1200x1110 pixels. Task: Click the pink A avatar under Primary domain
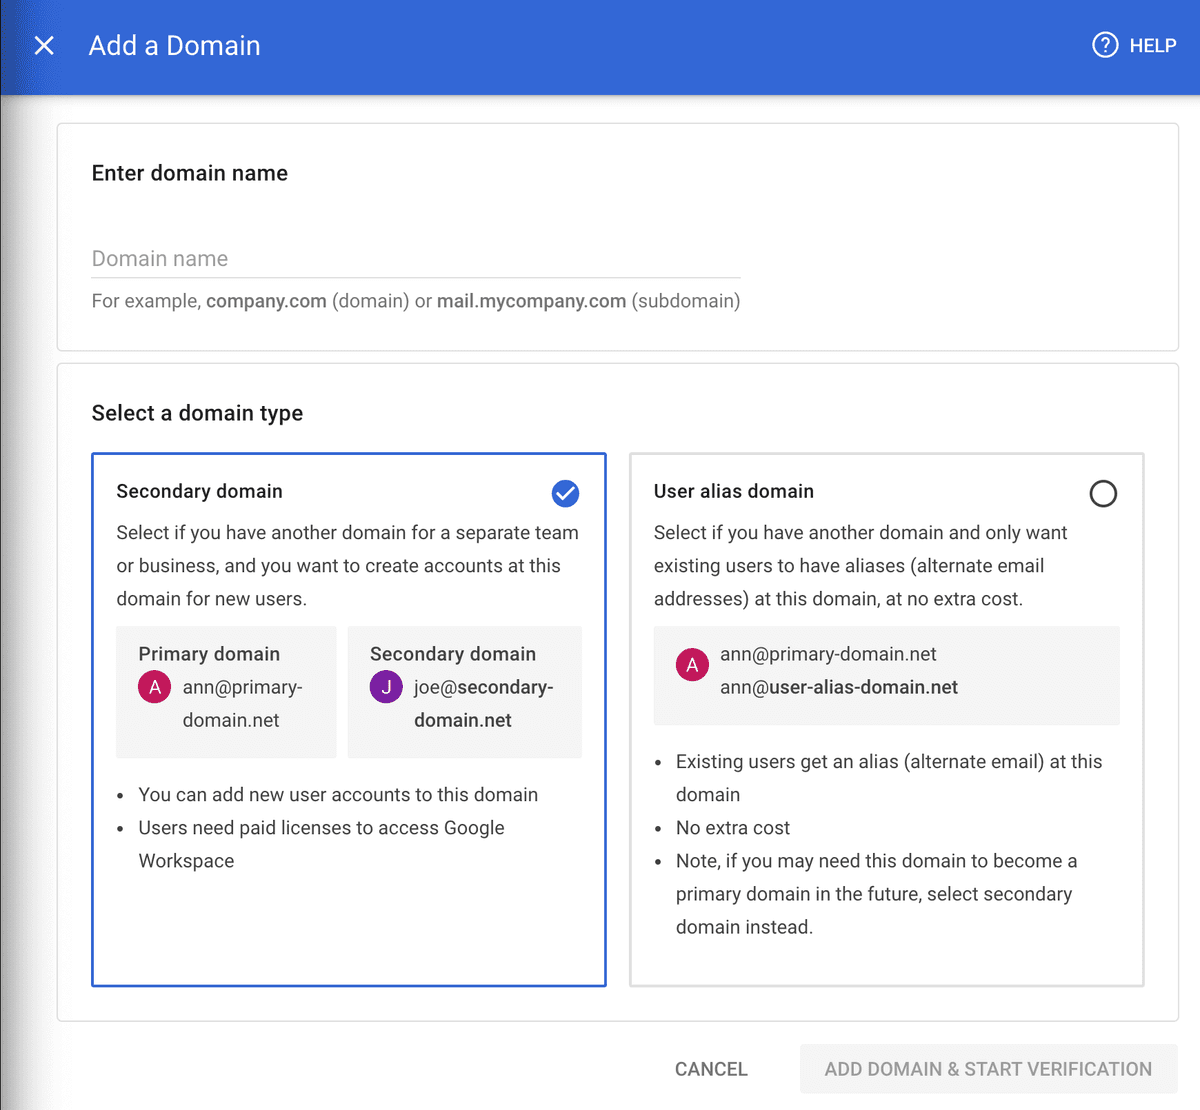click(x=155, y=687)
